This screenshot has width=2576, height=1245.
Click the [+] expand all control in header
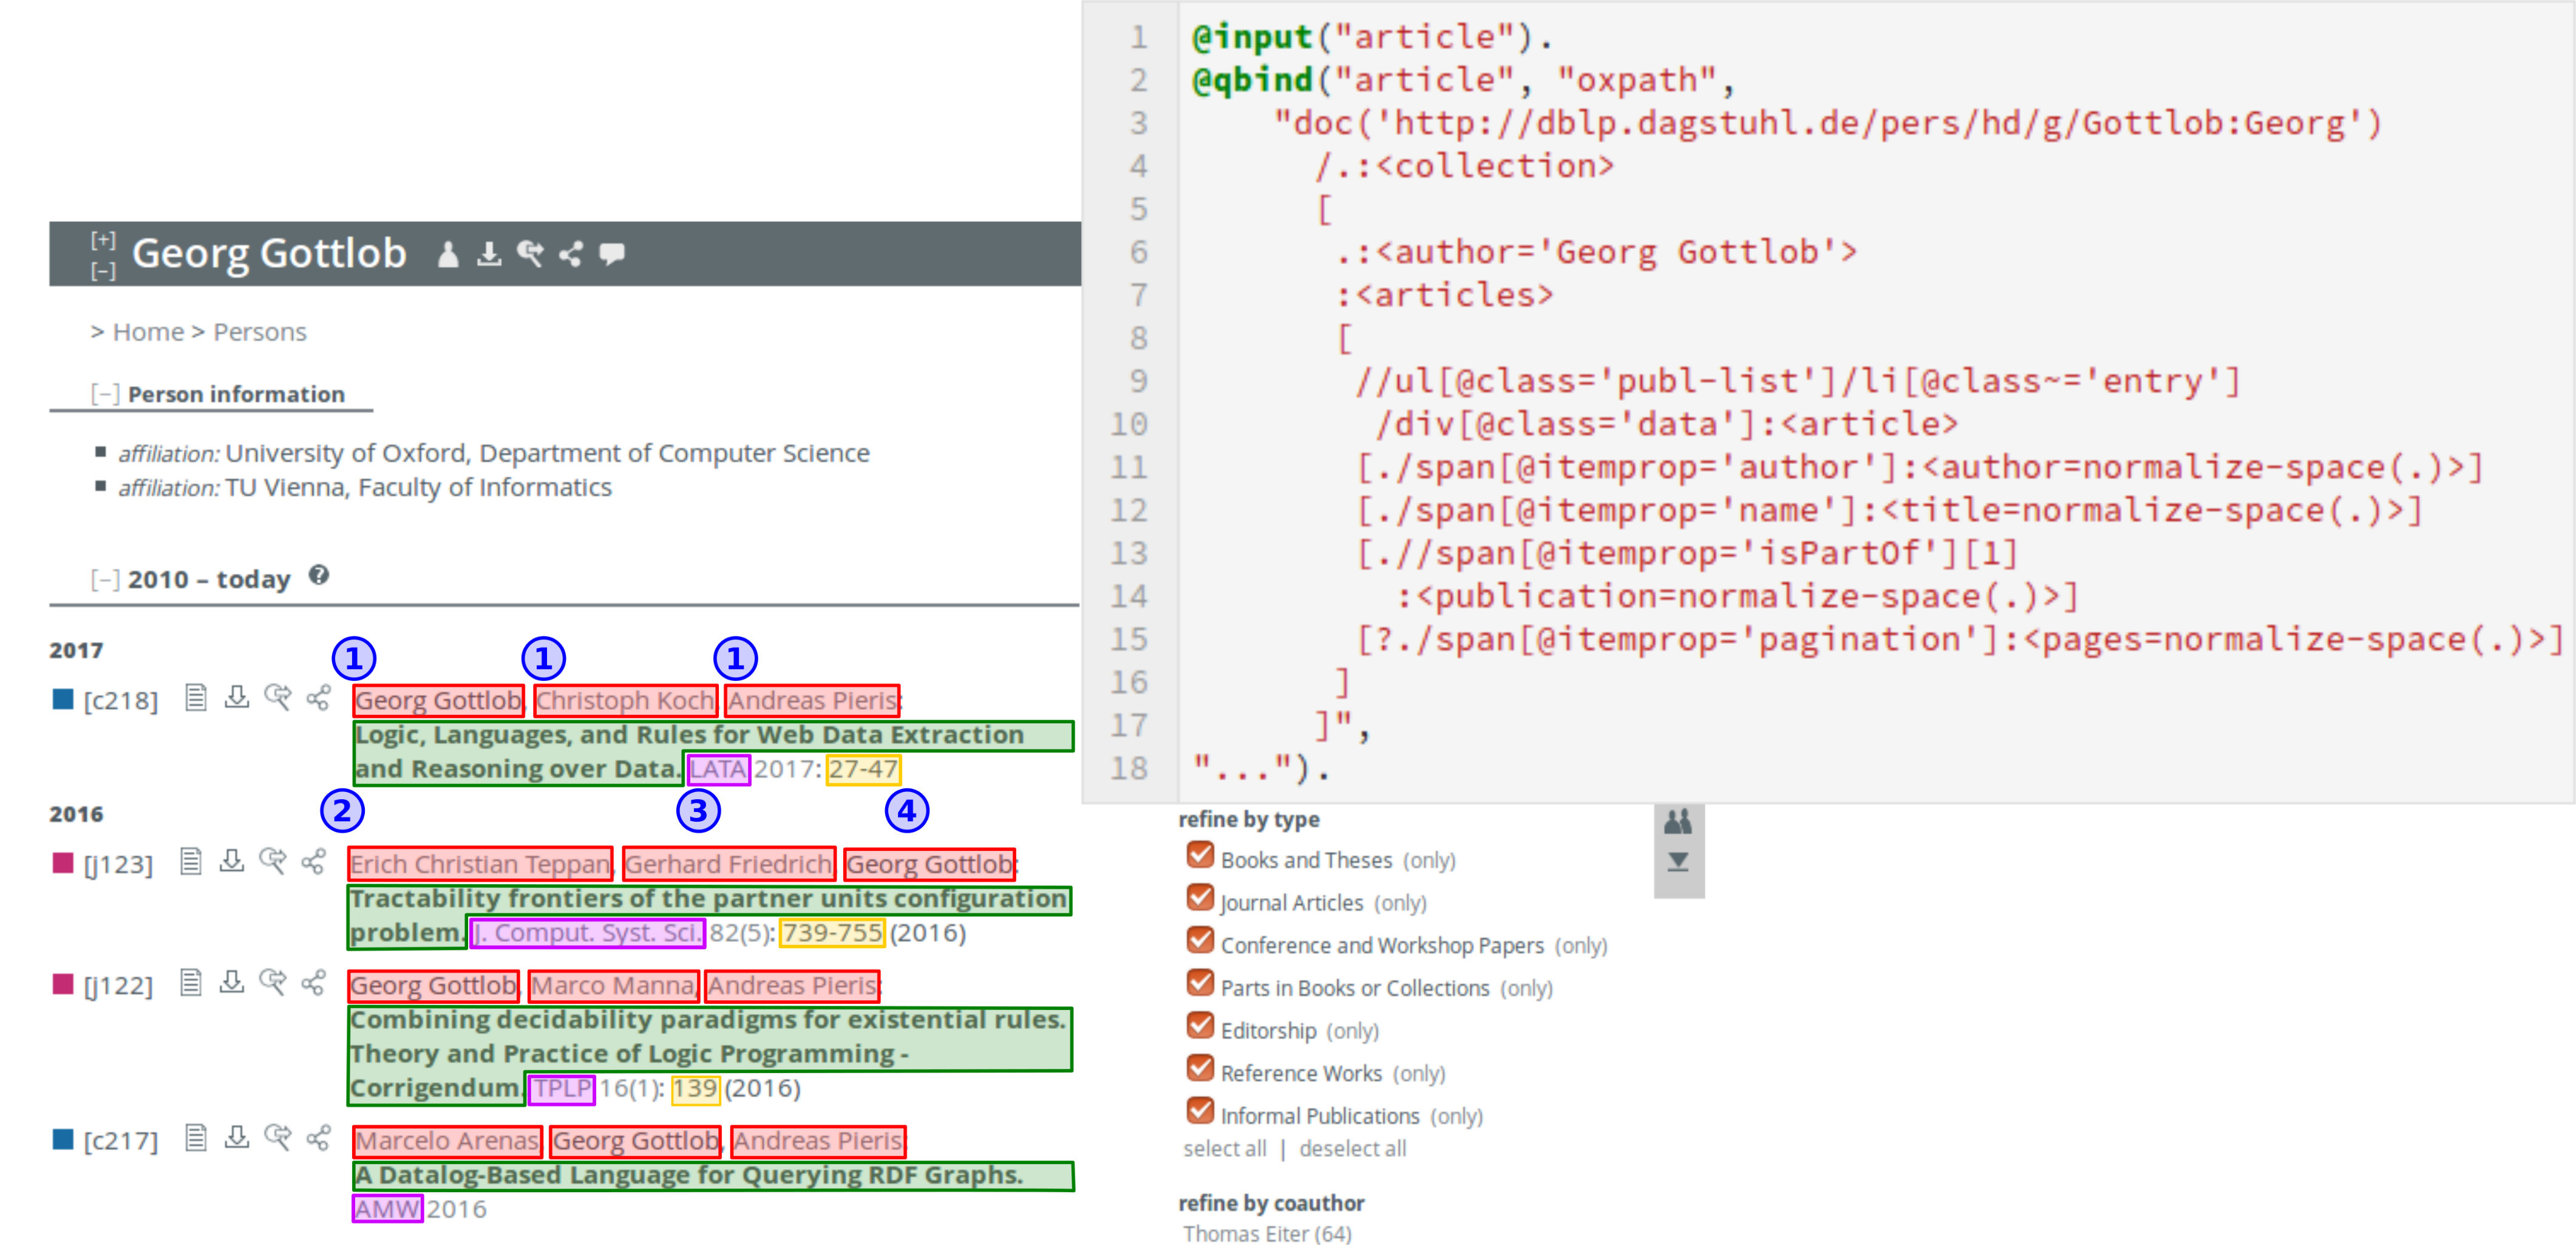coord(103,239)
